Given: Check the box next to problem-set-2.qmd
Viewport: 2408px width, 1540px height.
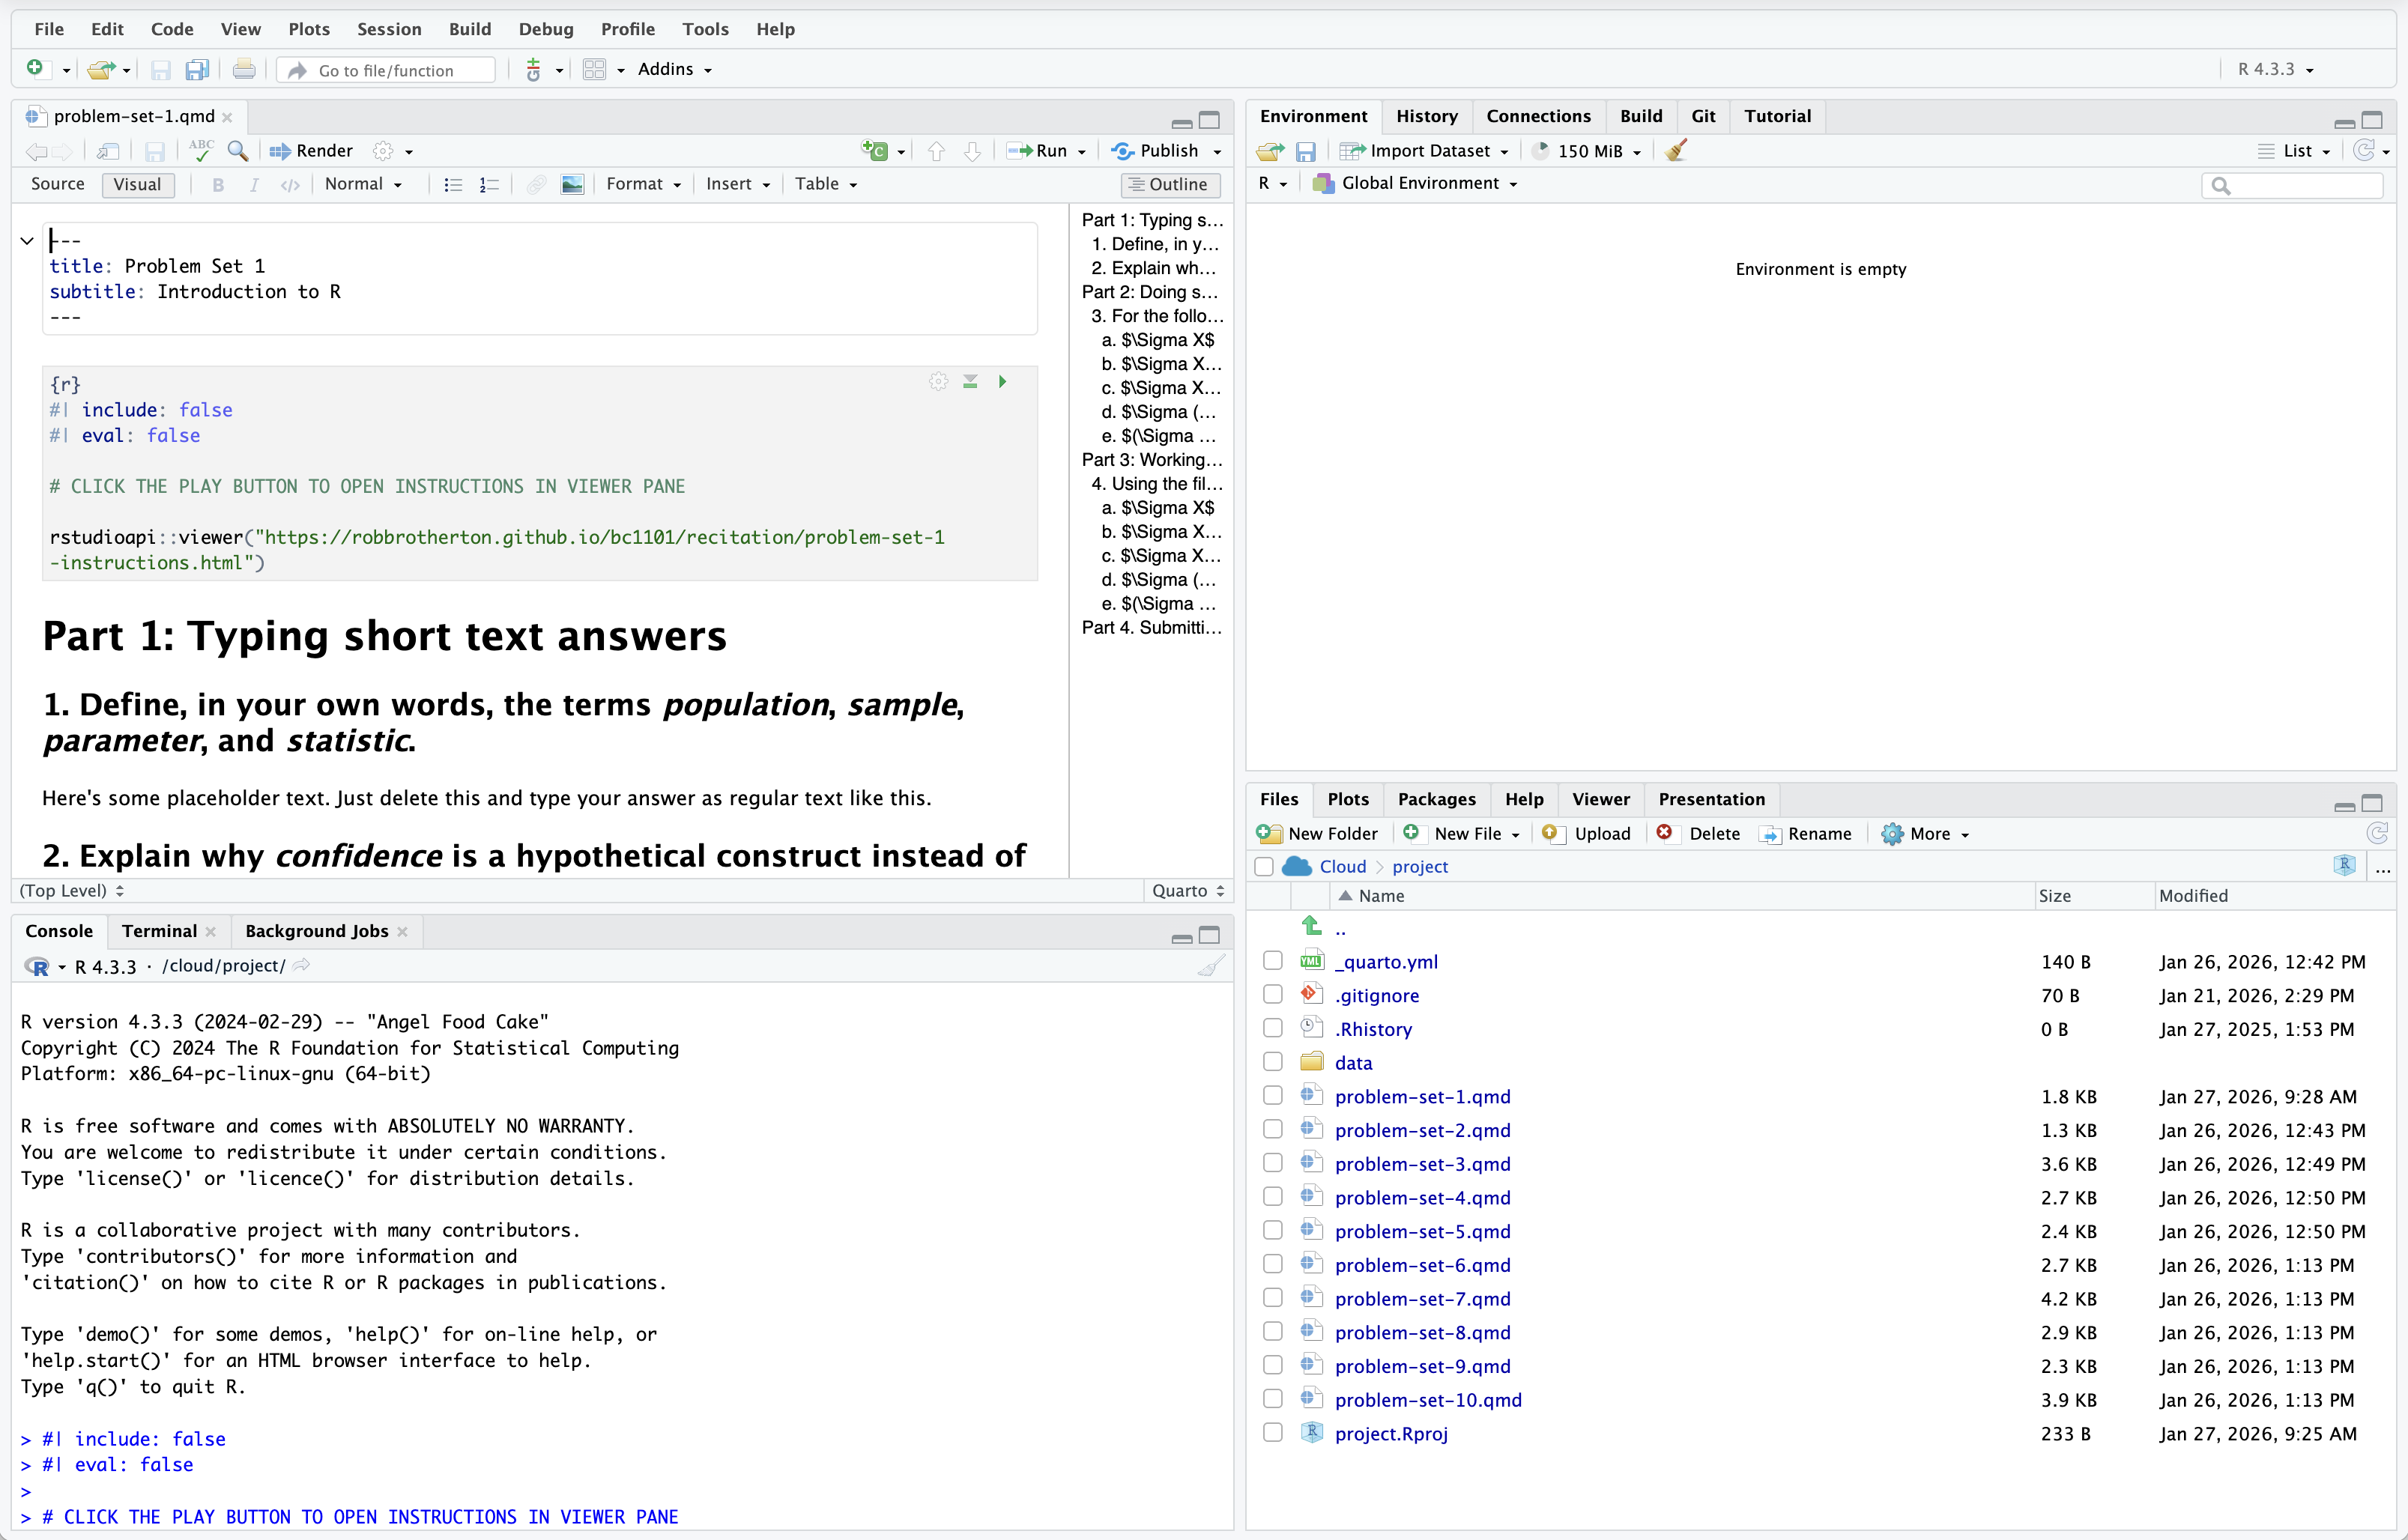Looking at the screenshot, I should click(x=1272, y=1129).
